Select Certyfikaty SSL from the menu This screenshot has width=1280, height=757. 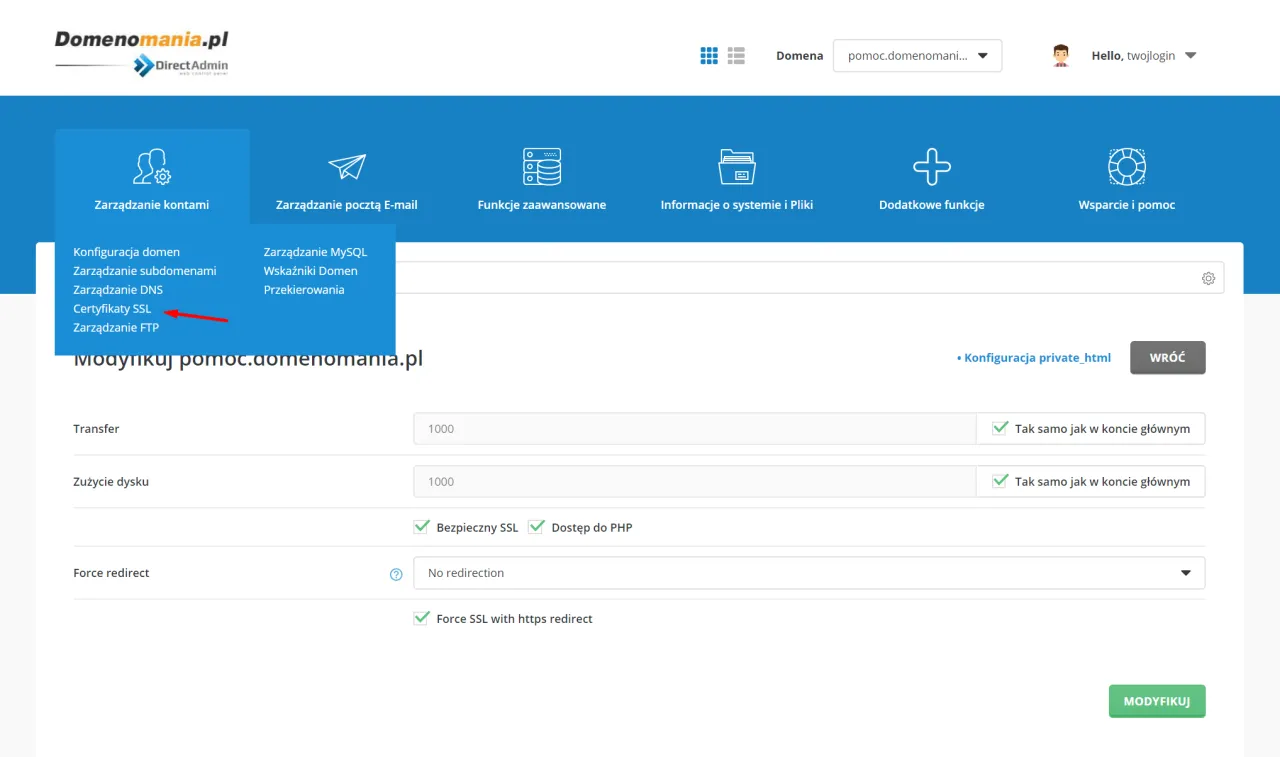111,308
